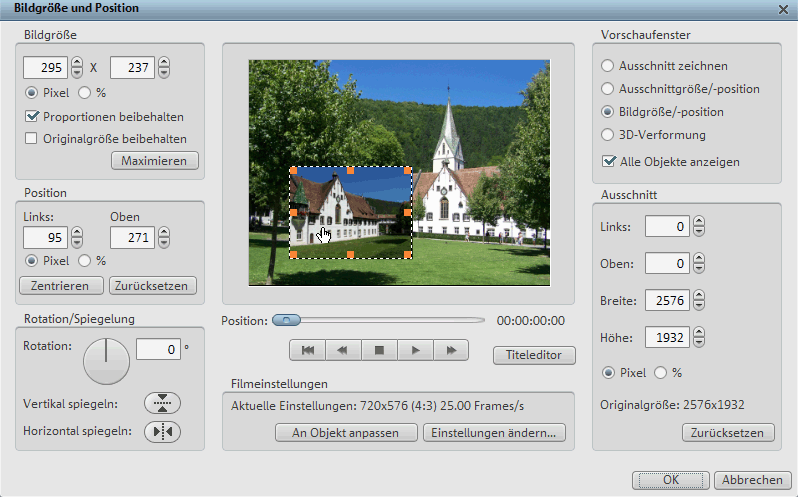Click the rewind playback button

[343, 350]
